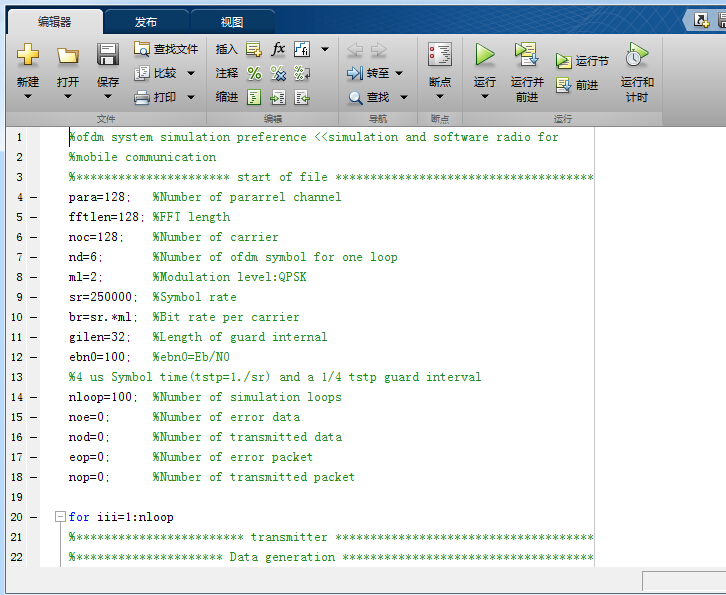Click line number 19 in gutter
The width and height of the screenshot is (726, 595).
coord(16,497)
